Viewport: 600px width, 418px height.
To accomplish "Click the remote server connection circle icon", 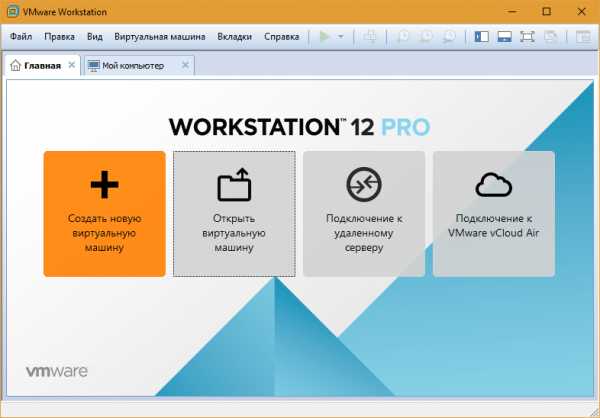I will (x=364, y=185).
